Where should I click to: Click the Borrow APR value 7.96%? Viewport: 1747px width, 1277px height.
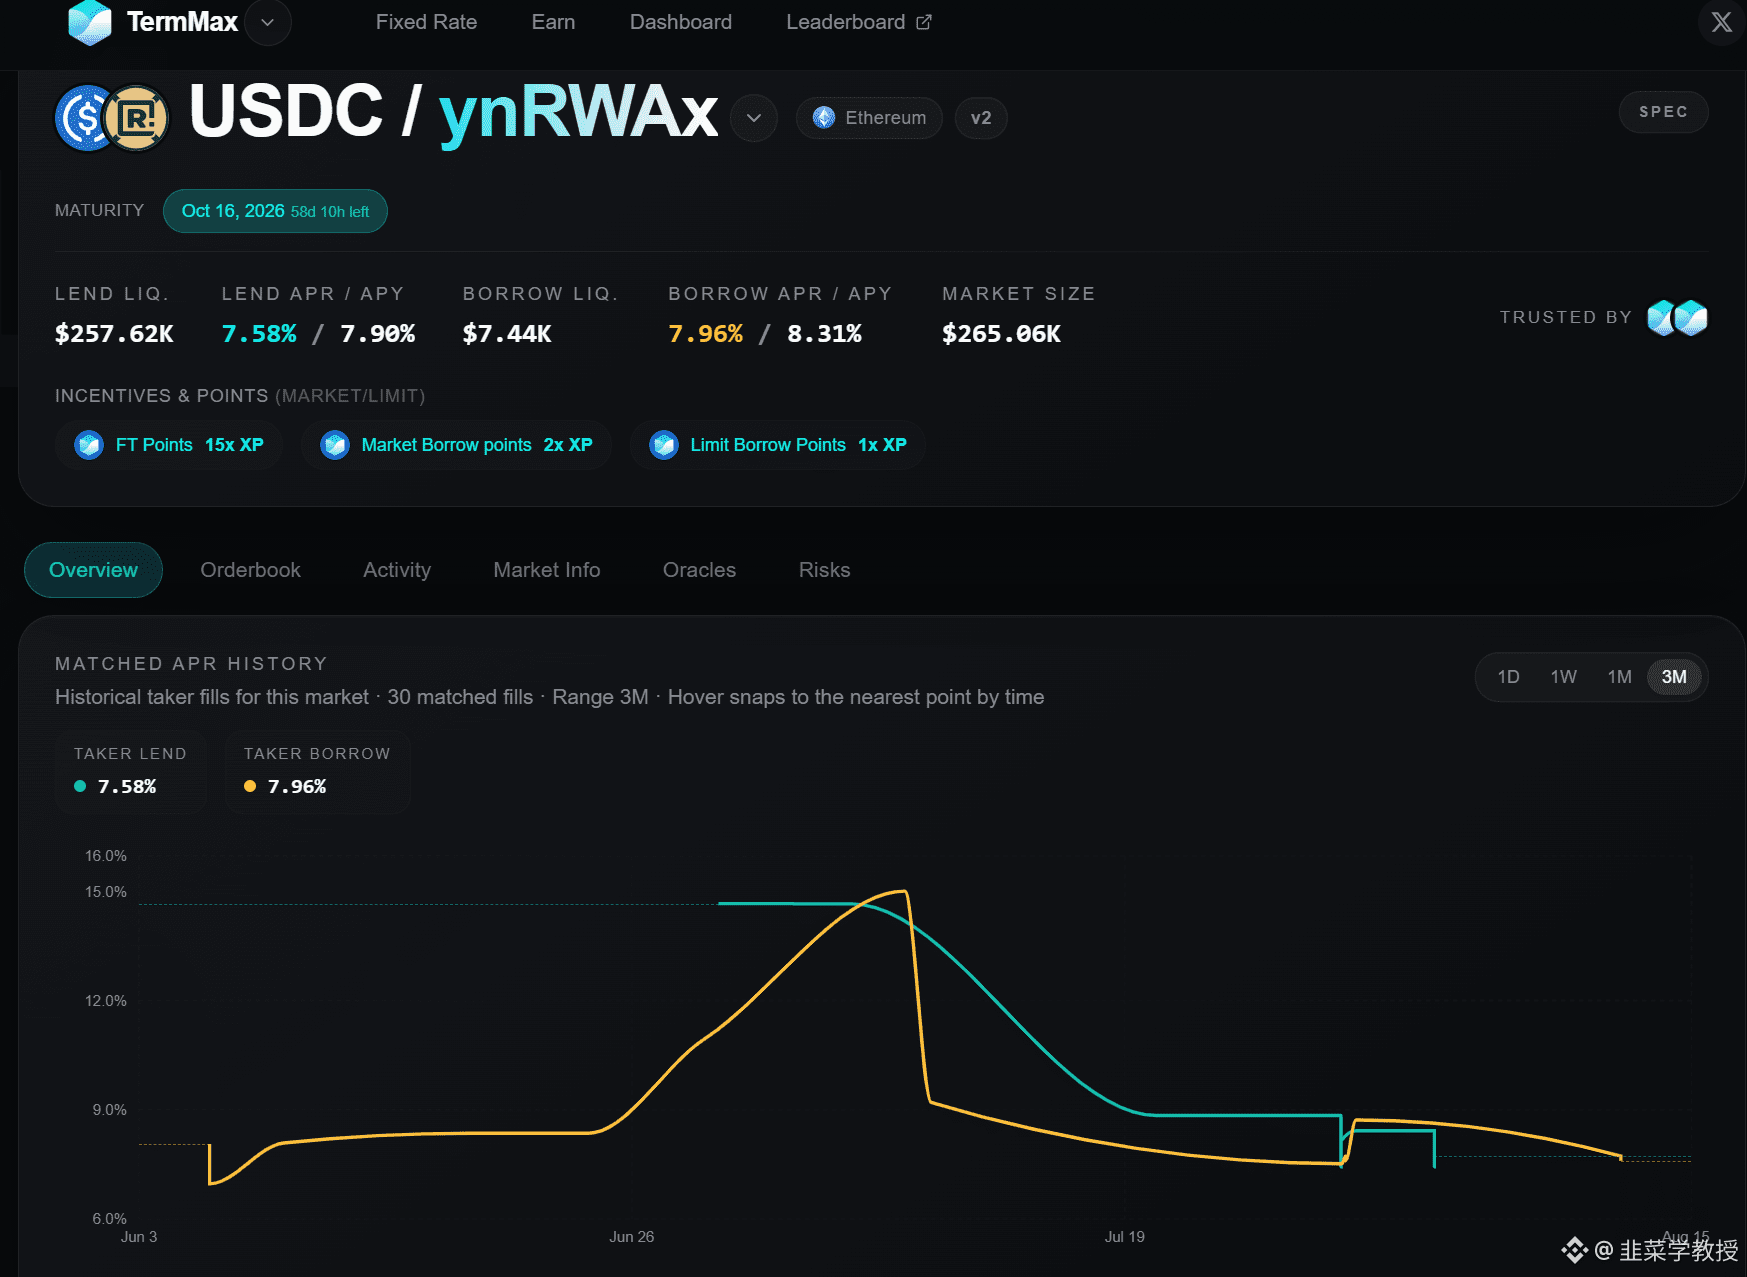point(706,334)
